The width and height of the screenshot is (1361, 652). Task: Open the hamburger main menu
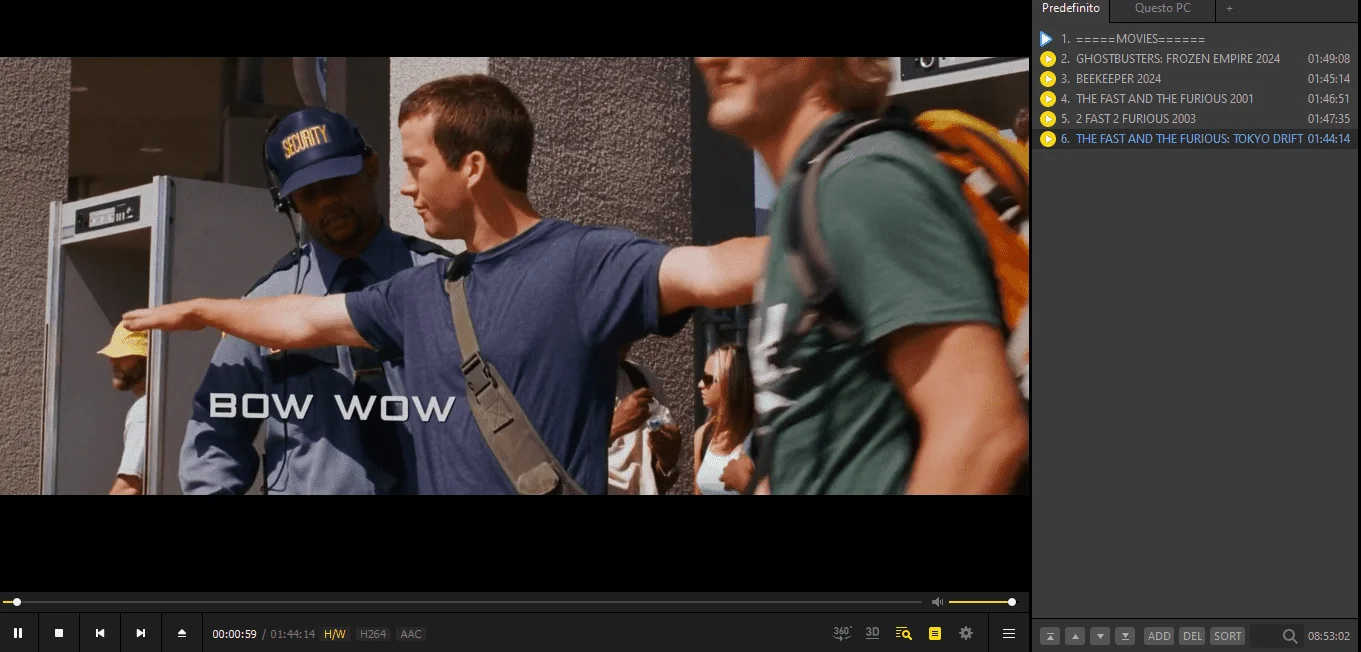1009,633
